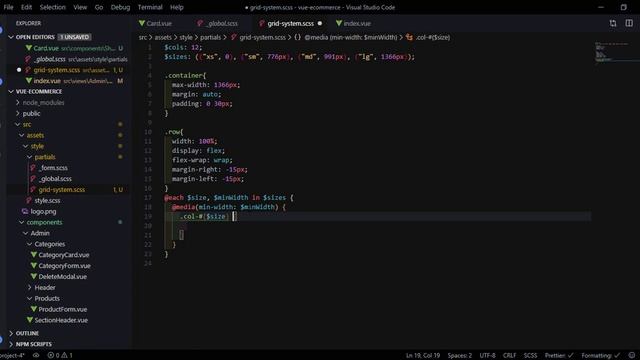Screen dimensions: 640x360
Task: Click the src breadcrumb segment
Action: tap(142, 38)
